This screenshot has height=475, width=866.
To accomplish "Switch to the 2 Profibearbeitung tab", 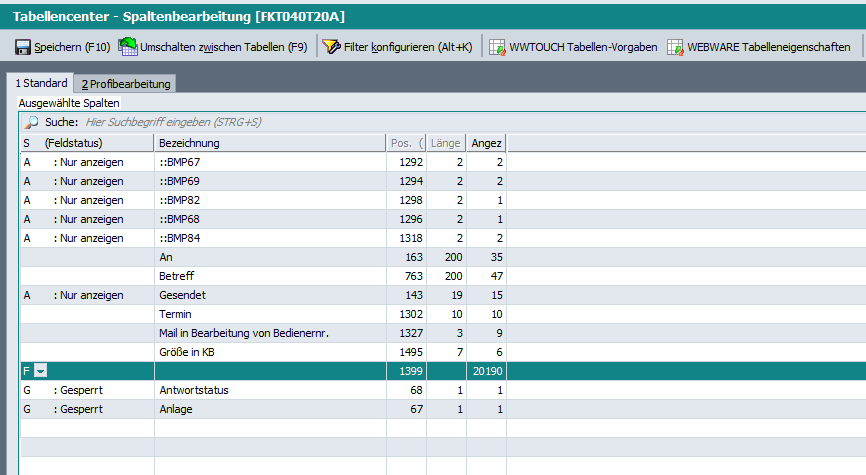I will (x=125, y=84).
